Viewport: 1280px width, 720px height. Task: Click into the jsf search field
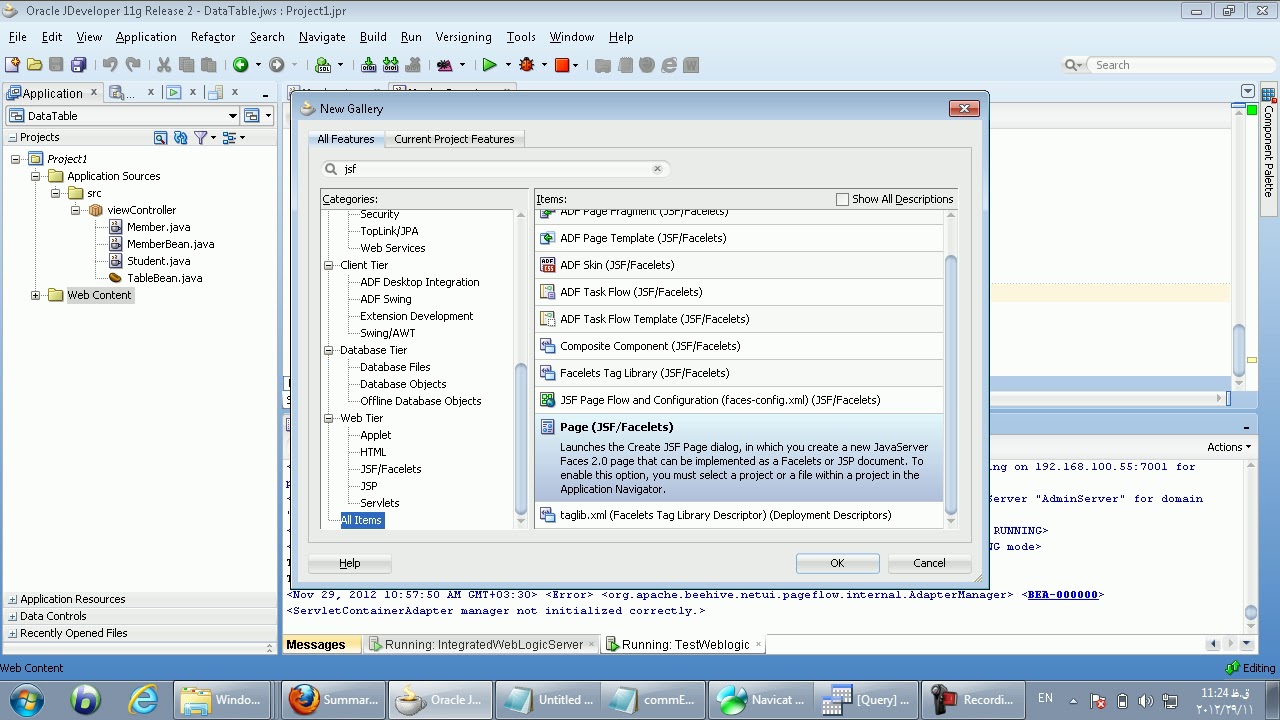point(497,169)
